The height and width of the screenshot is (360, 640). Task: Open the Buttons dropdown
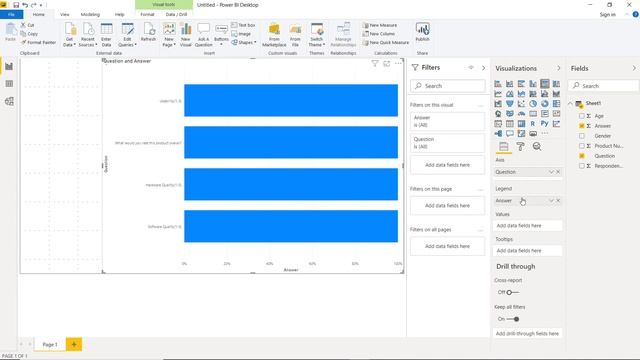point(221,35)
